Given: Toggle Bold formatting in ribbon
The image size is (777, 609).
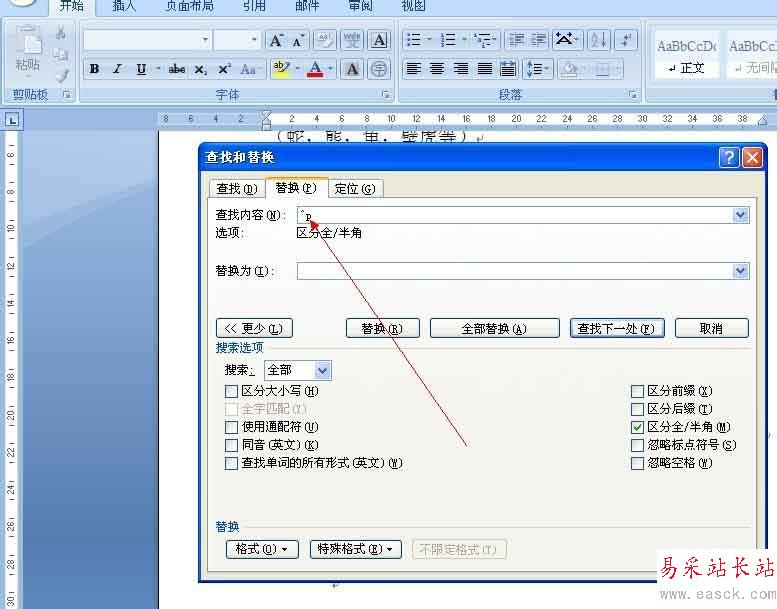Looking at the screenshot, I should (94, 69).
